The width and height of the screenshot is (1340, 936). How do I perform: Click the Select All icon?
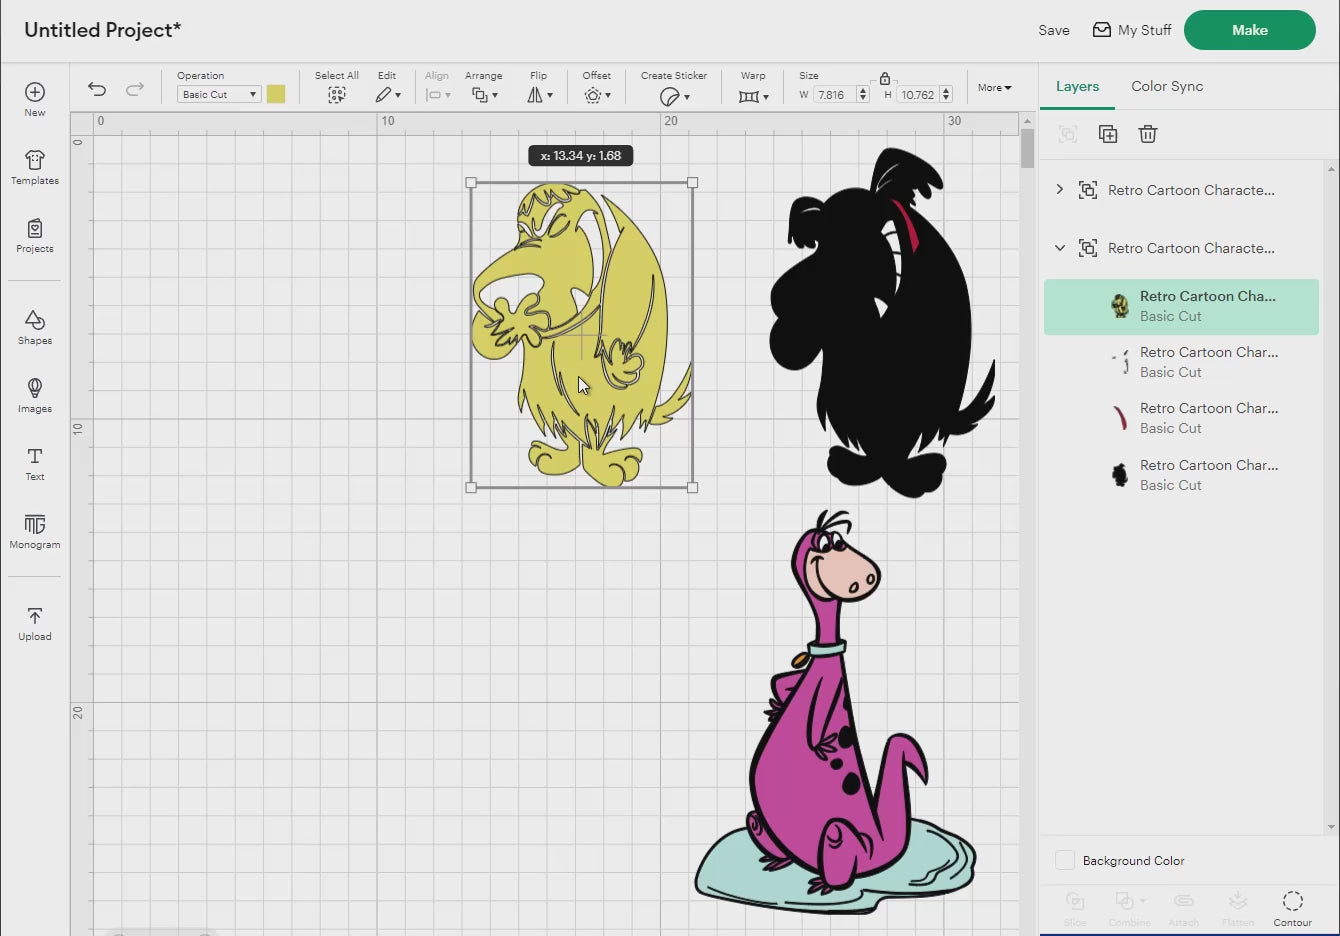click(x=337, y=95)
